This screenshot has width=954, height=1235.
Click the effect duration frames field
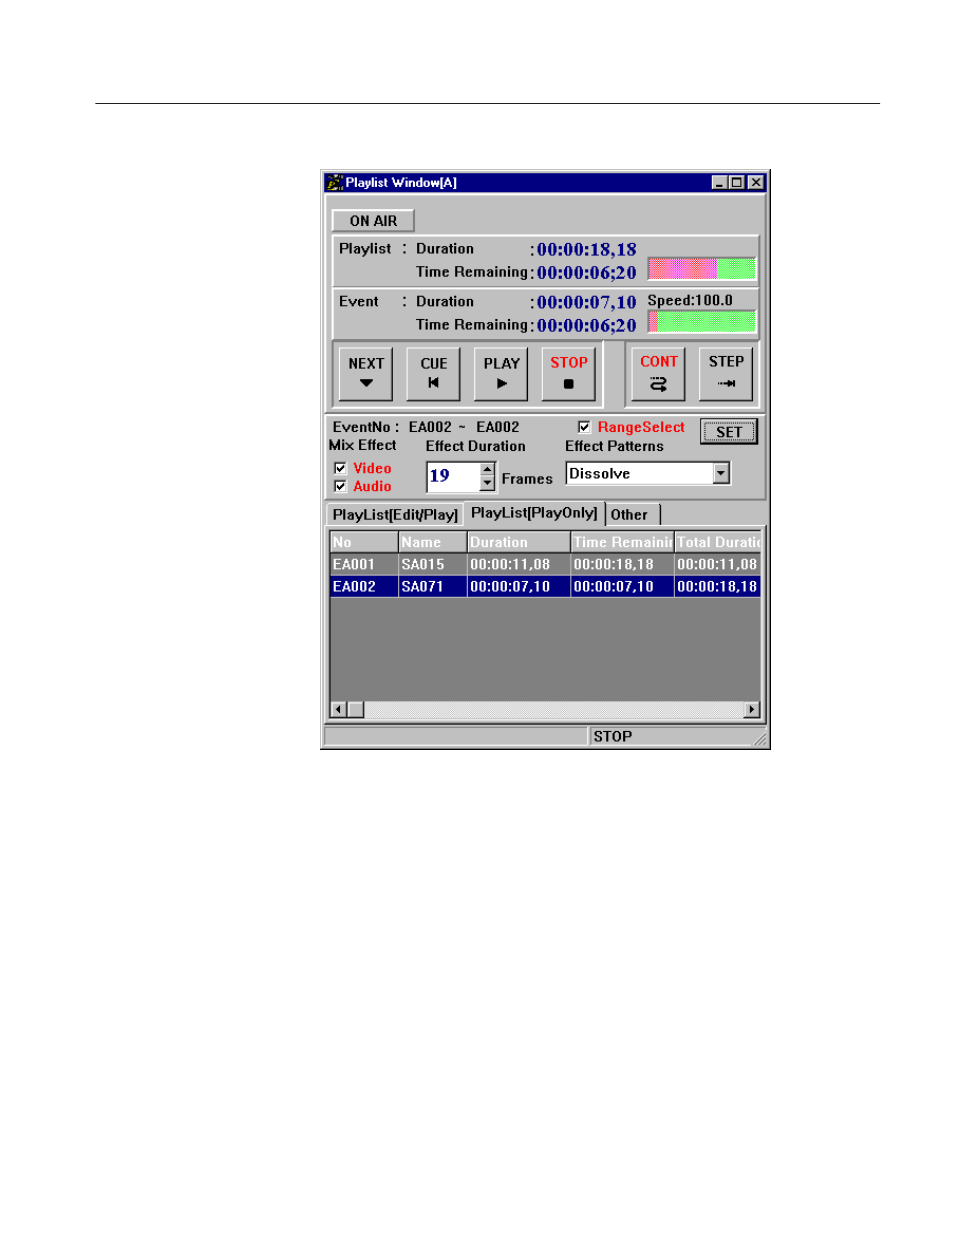pos(453,476)
